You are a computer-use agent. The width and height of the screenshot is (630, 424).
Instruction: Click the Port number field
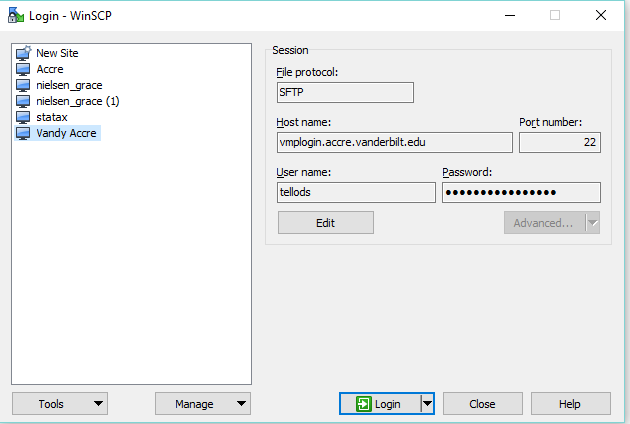559,143
